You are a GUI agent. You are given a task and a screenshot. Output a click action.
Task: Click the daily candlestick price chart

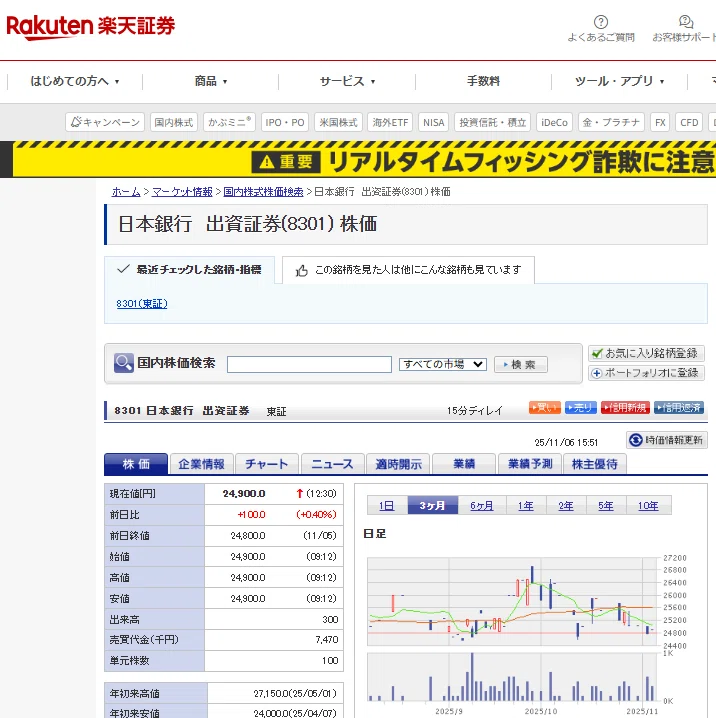point(513,601)
